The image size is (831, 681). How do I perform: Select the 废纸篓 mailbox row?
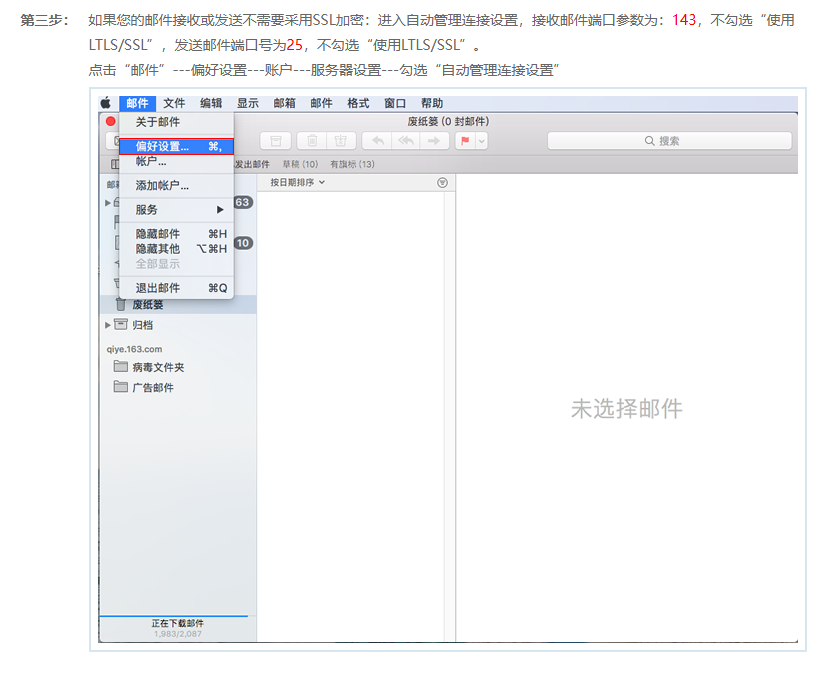click(x=178, y=304)
